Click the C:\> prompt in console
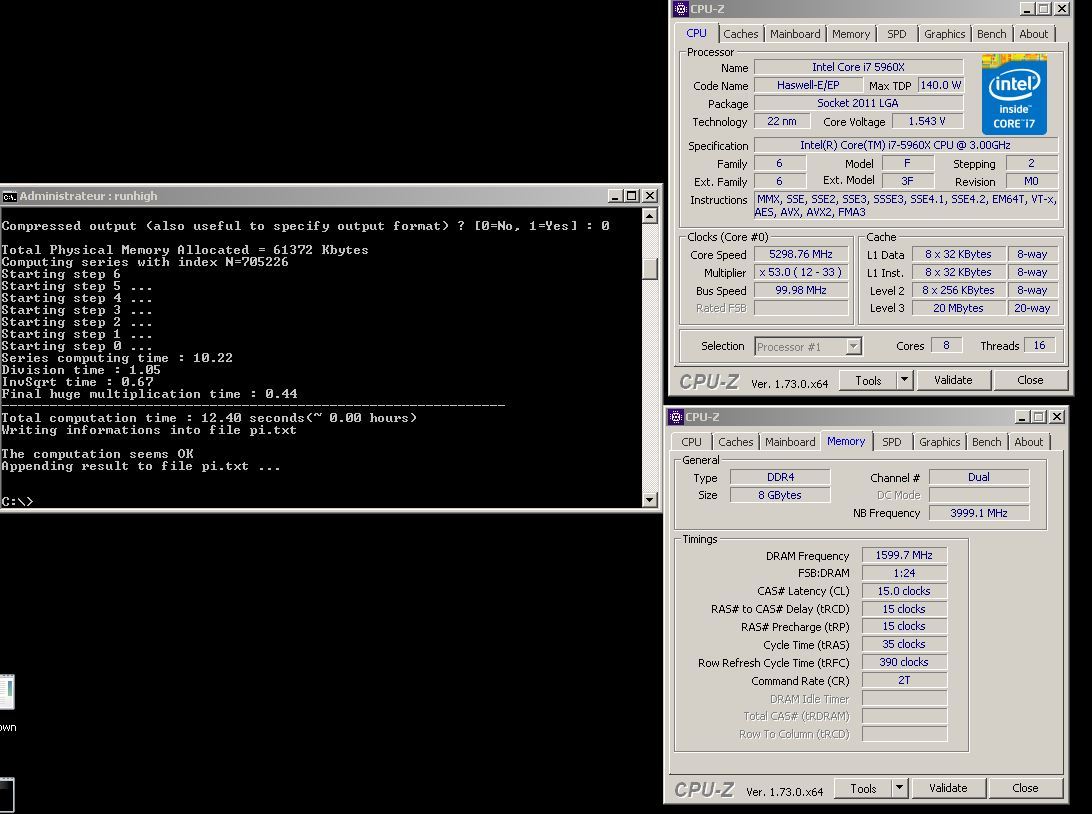Image resolution: width=1092 pixels, height=814 pixels. [x=17, y=501]
